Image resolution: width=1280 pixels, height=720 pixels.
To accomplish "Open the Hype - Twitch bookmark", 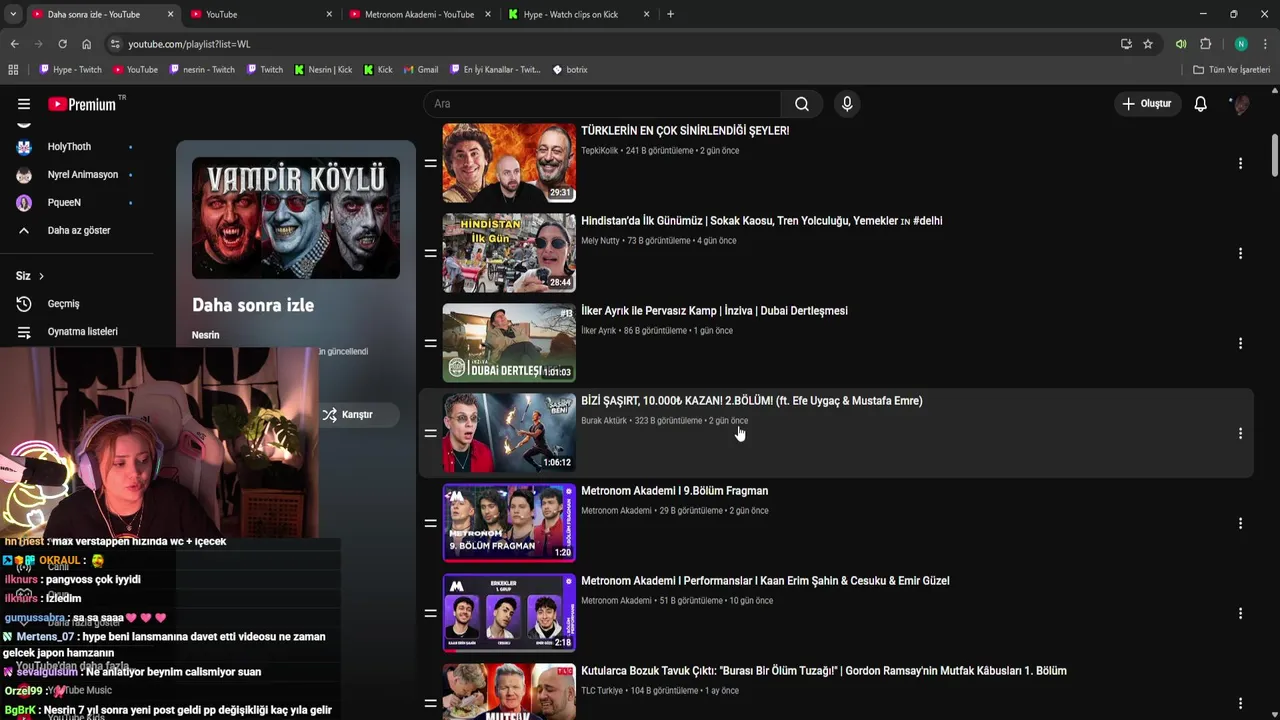I will coord(70,70).
